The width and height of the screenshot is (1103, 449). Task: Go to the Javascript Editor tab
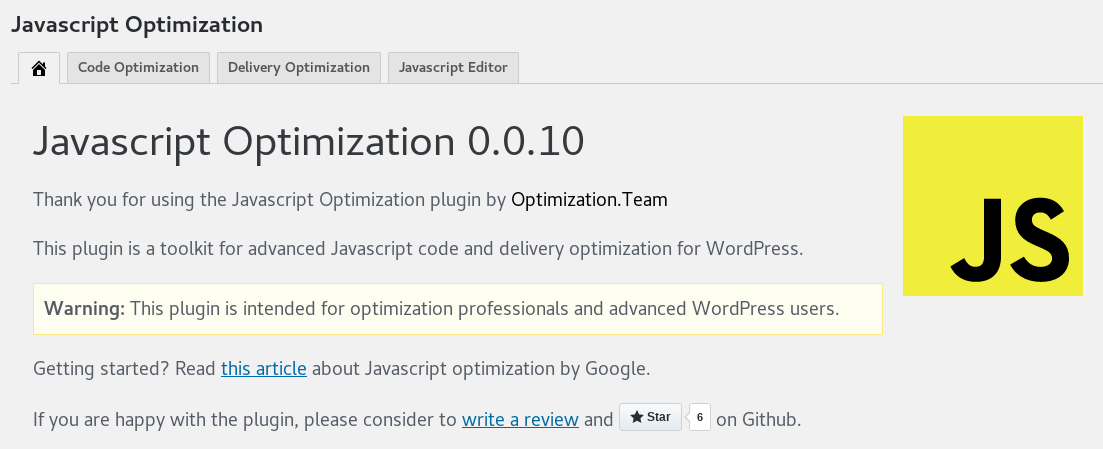[x=453, y=68]
